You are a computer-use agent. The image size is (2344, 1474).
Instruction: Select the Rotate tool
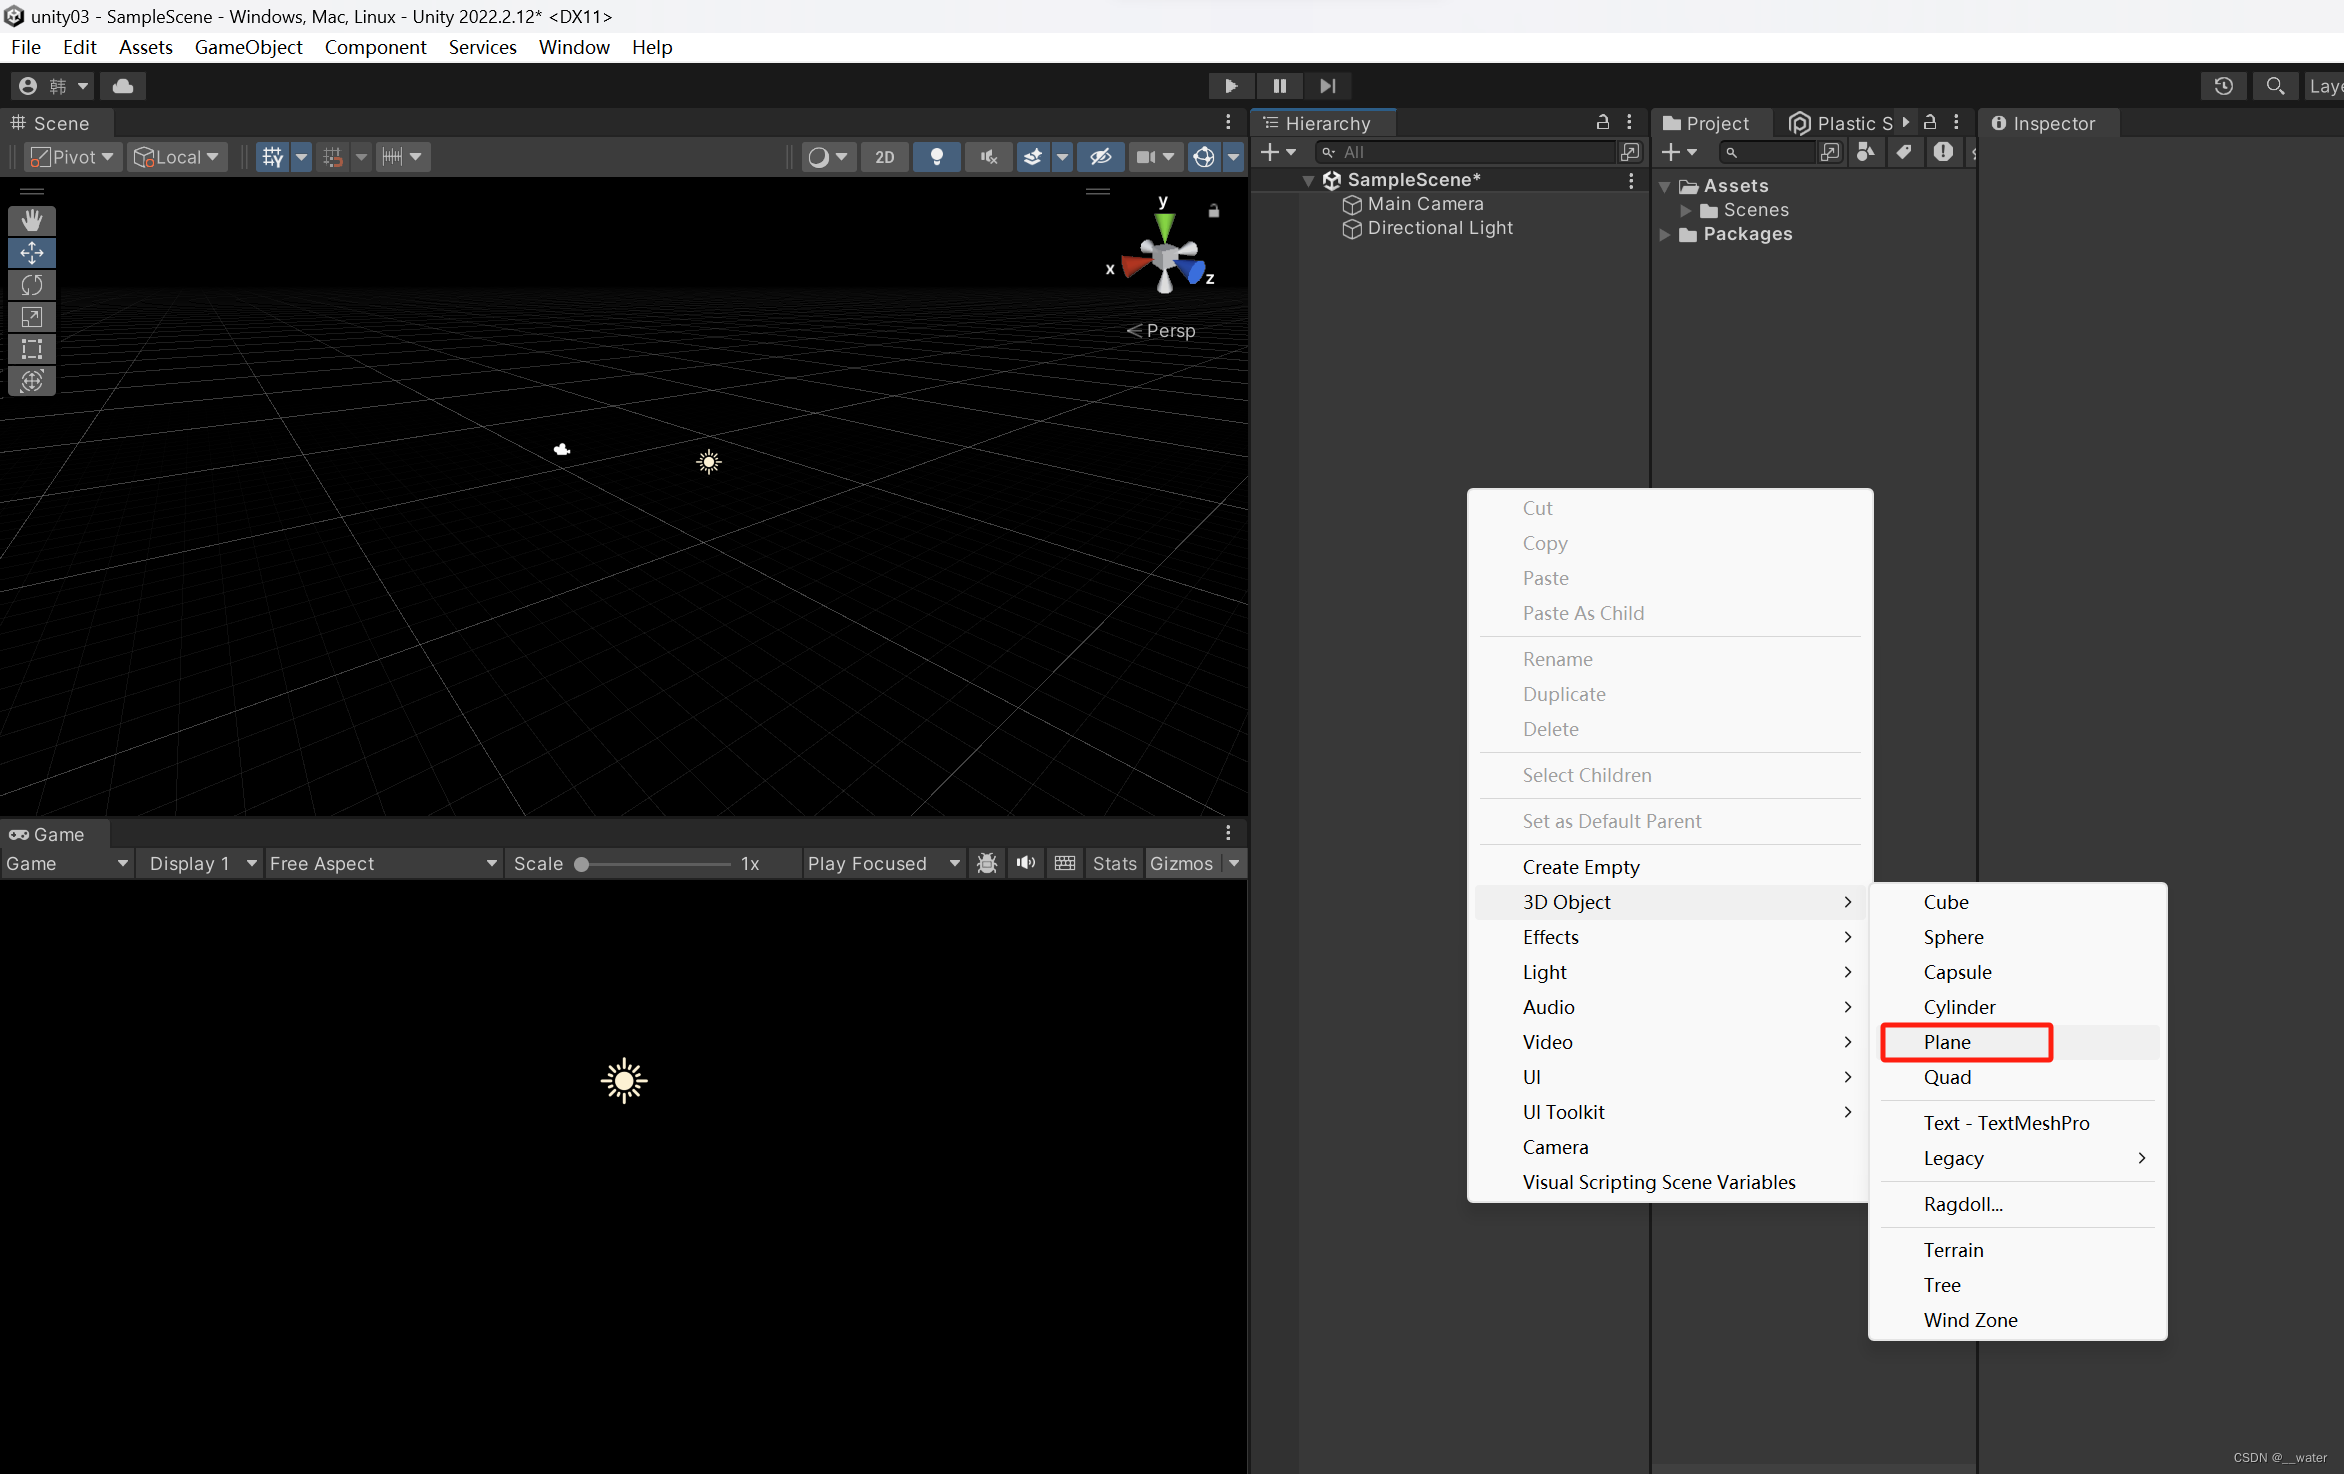[32, 285]
